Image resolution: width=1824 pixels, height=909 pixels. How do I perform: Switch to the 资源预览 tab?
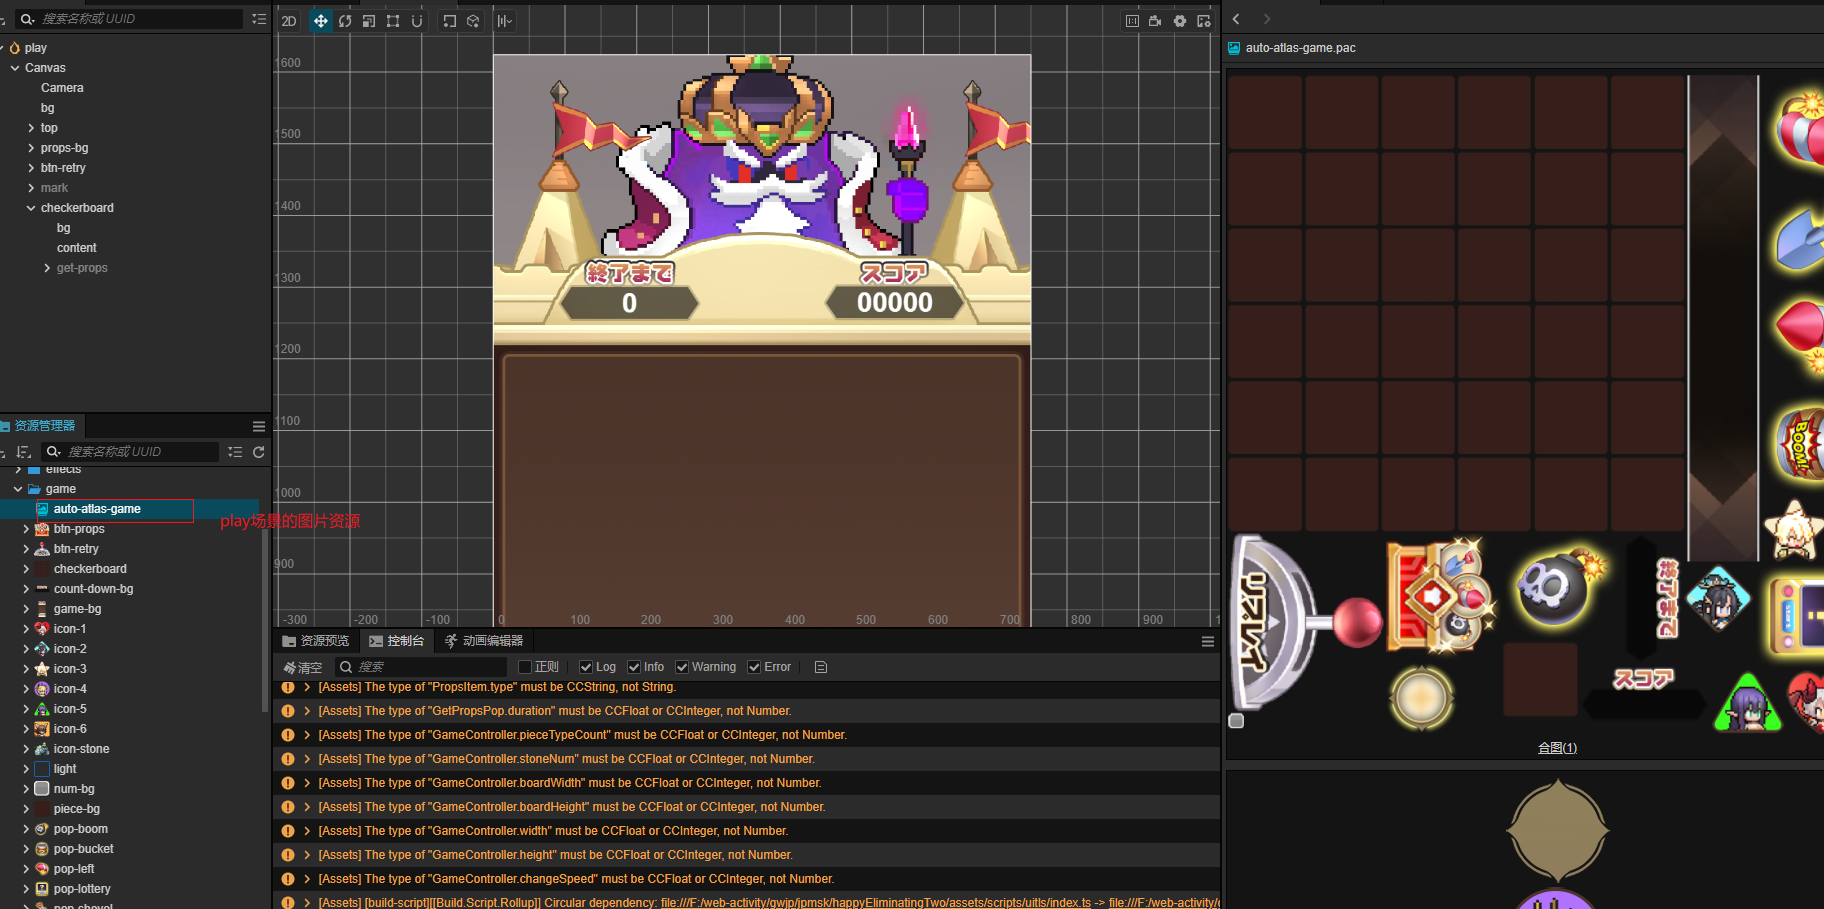click(316, 641)
